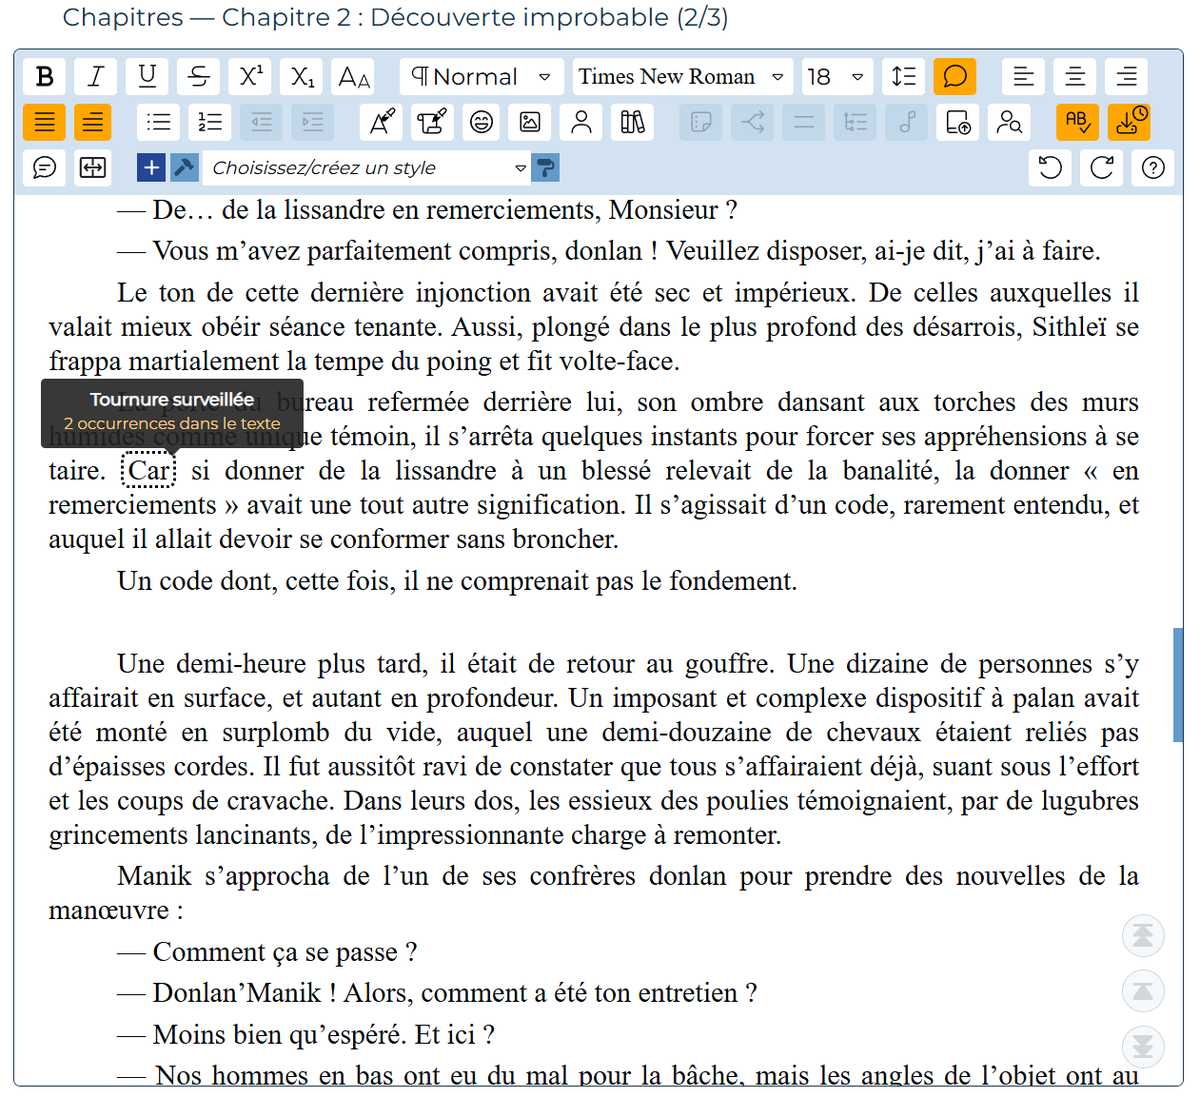
Task: Undo the last action
Action: pos(1050,167)
